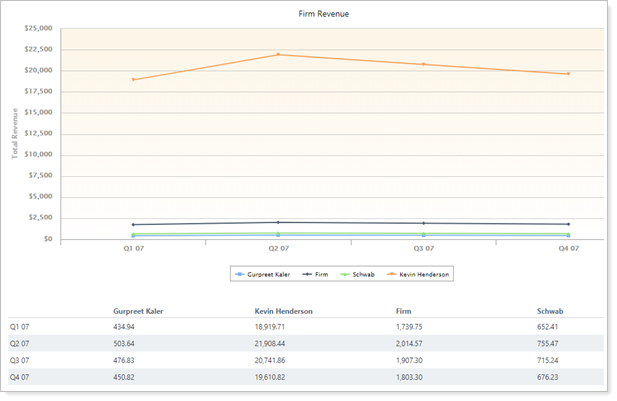Click the Gurpreet Kaler column header

point(138,311)
